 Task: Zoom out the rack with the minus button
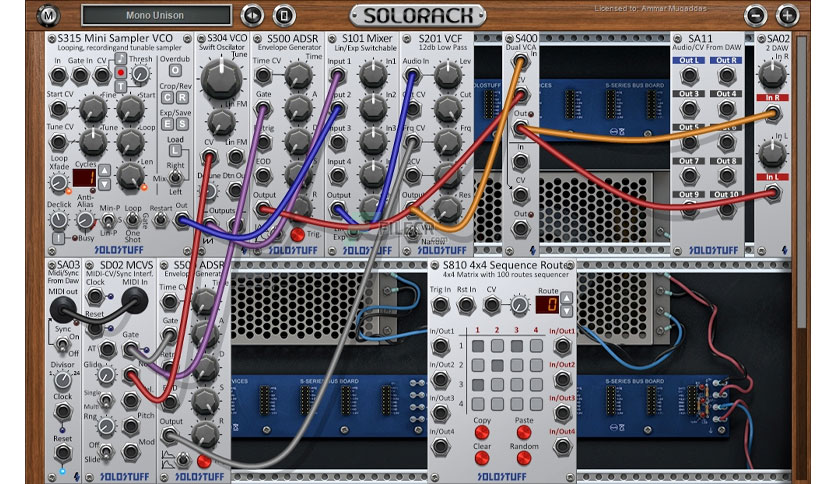coord(755,15)
